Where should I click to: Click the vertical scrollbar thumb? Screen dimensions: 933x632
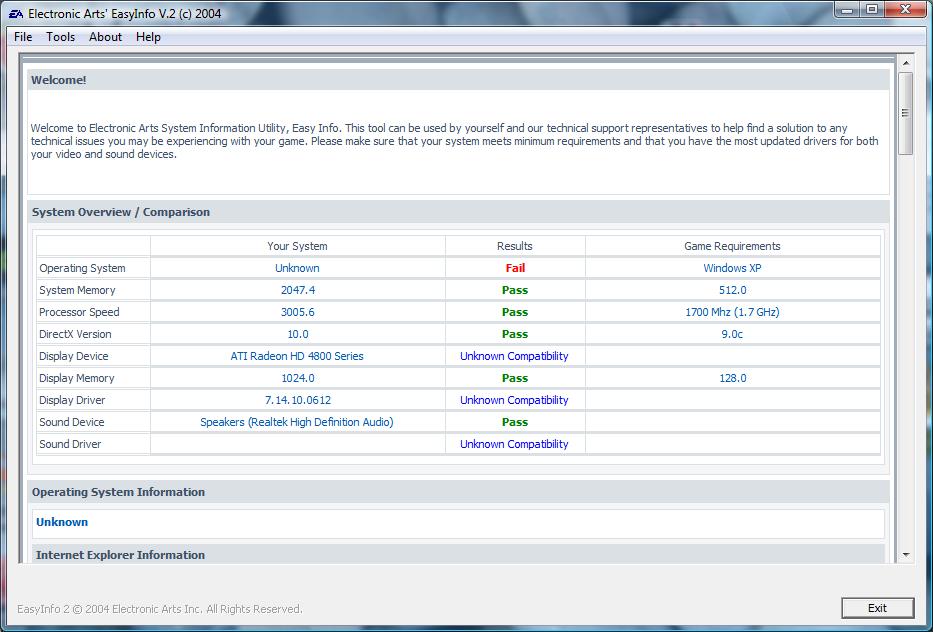[x=906, y=113]
